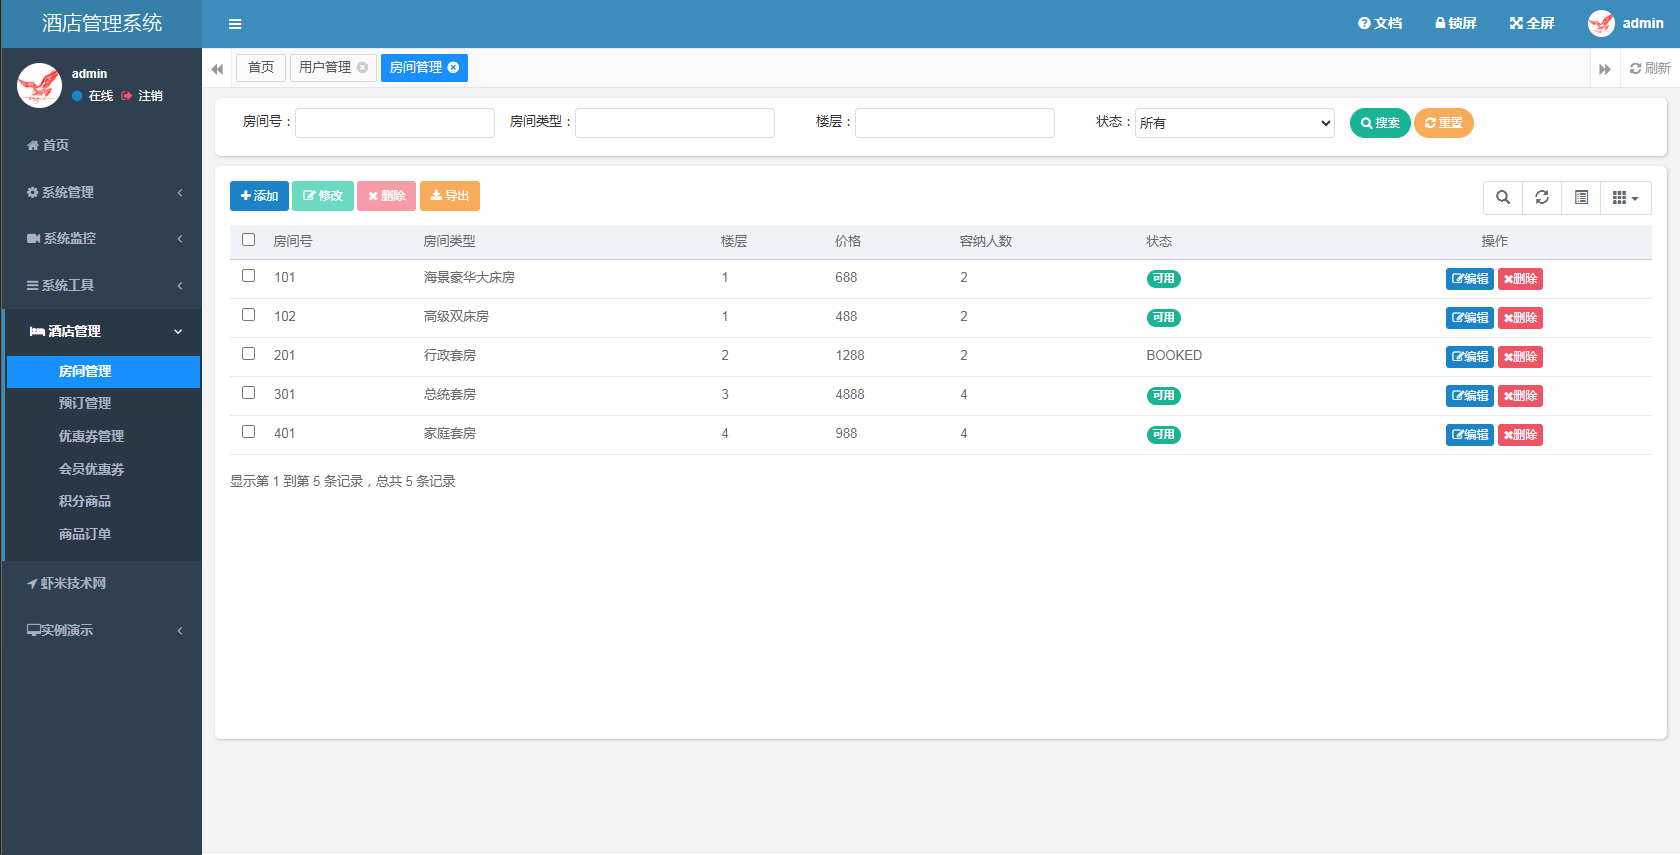Check the row for room 401

point(249,432)
